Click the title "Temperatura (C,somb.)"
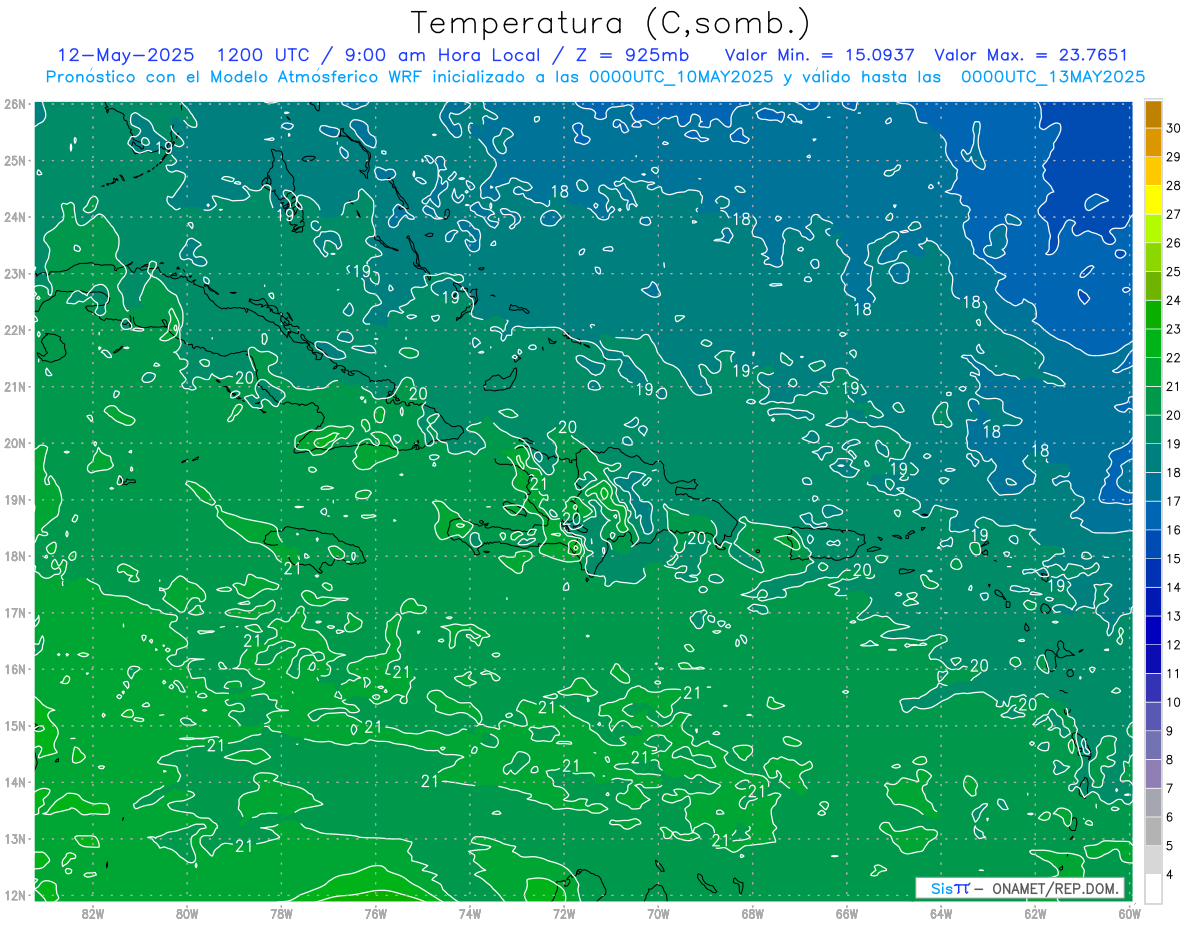Image resolution: width=1200 pixels, height=927 pixels. (610, 24)
